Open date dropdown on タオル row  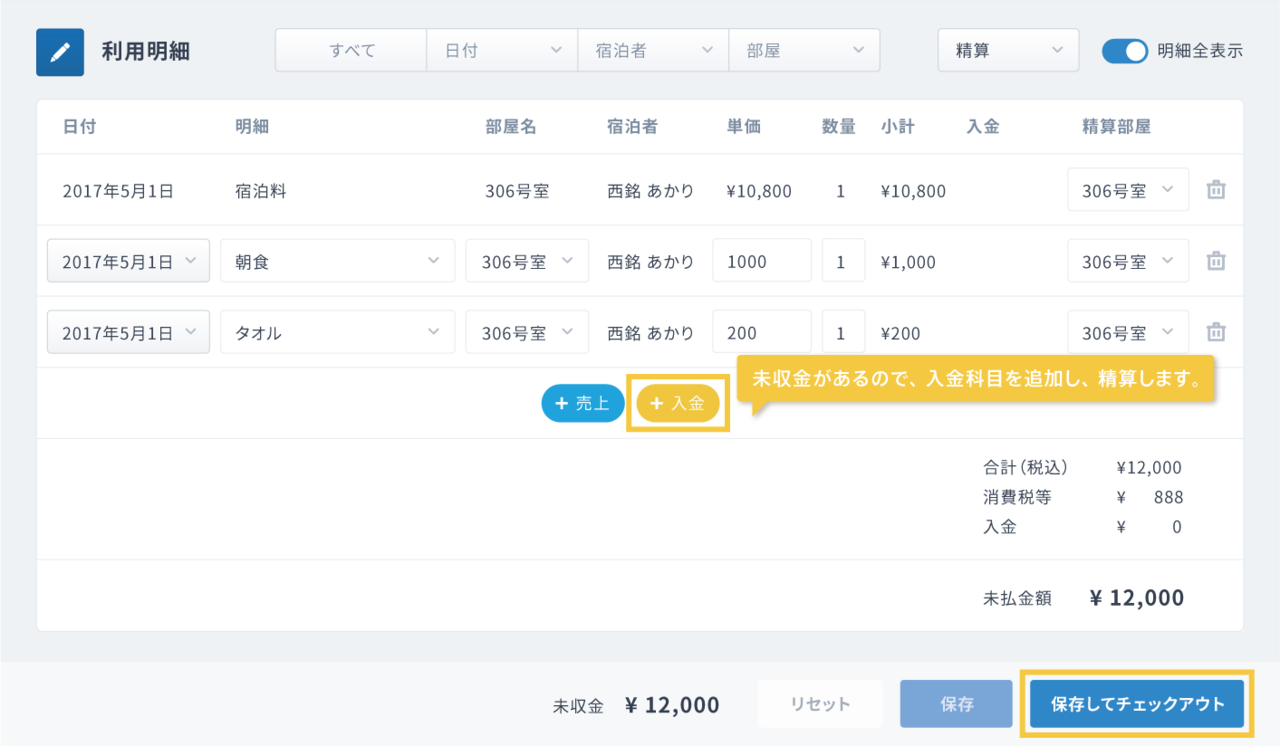pos(128,333)
